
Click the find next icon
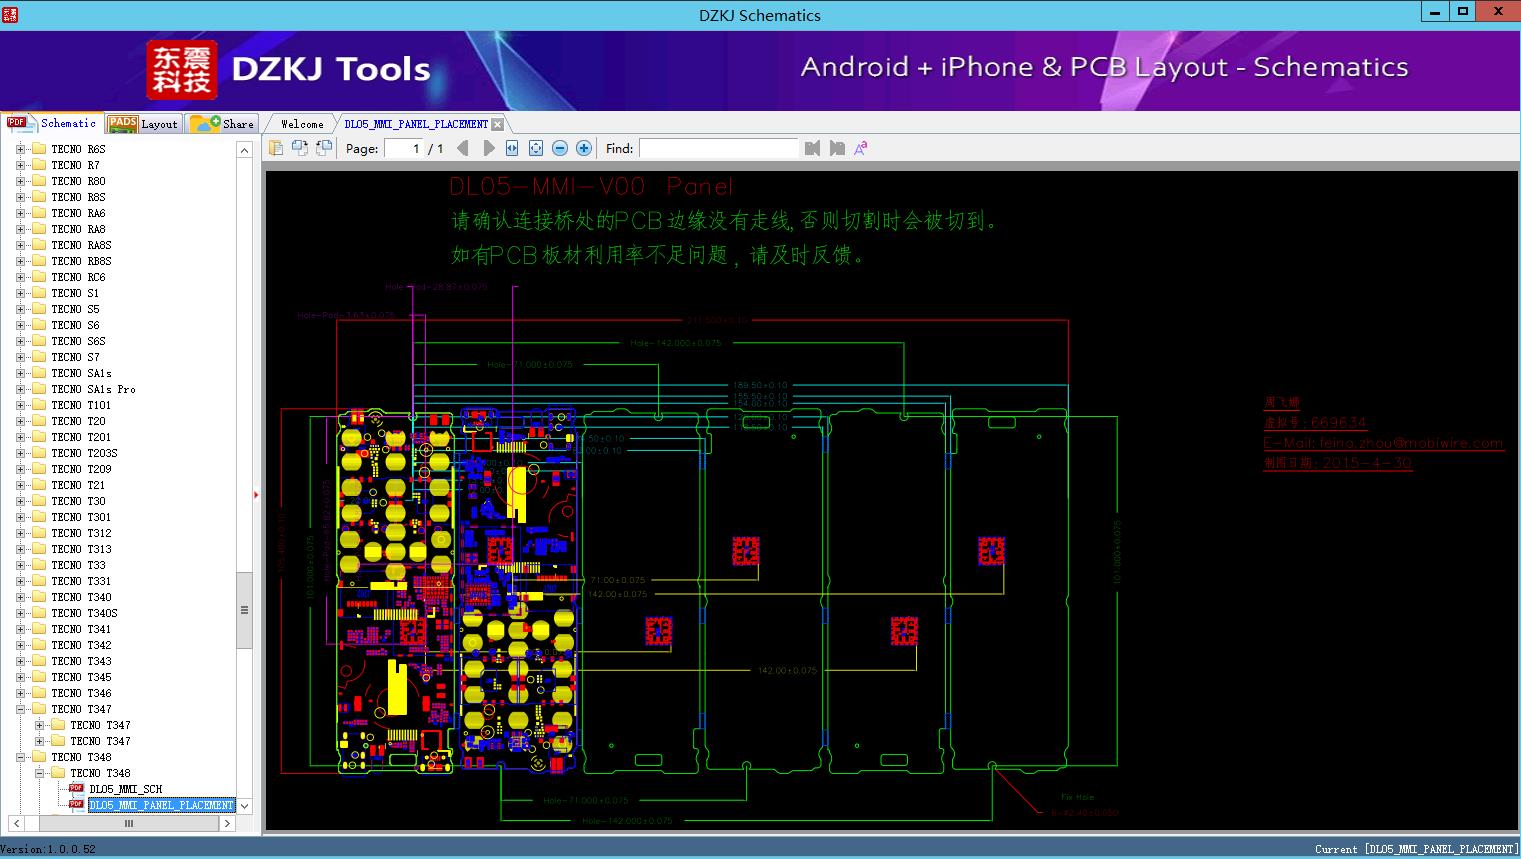(837, 148)
